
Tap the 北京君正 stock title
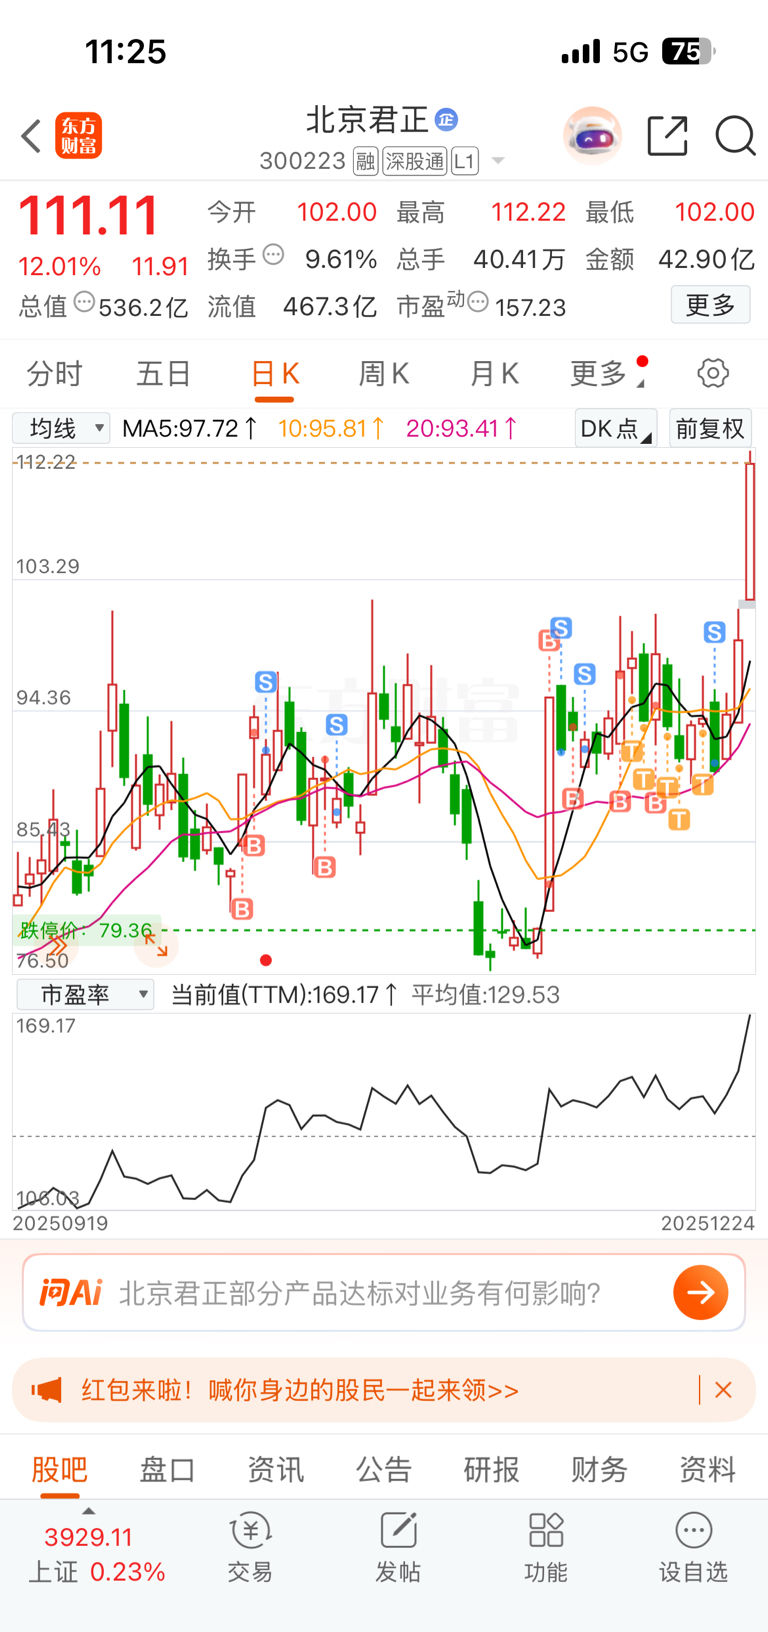(367, 120)
